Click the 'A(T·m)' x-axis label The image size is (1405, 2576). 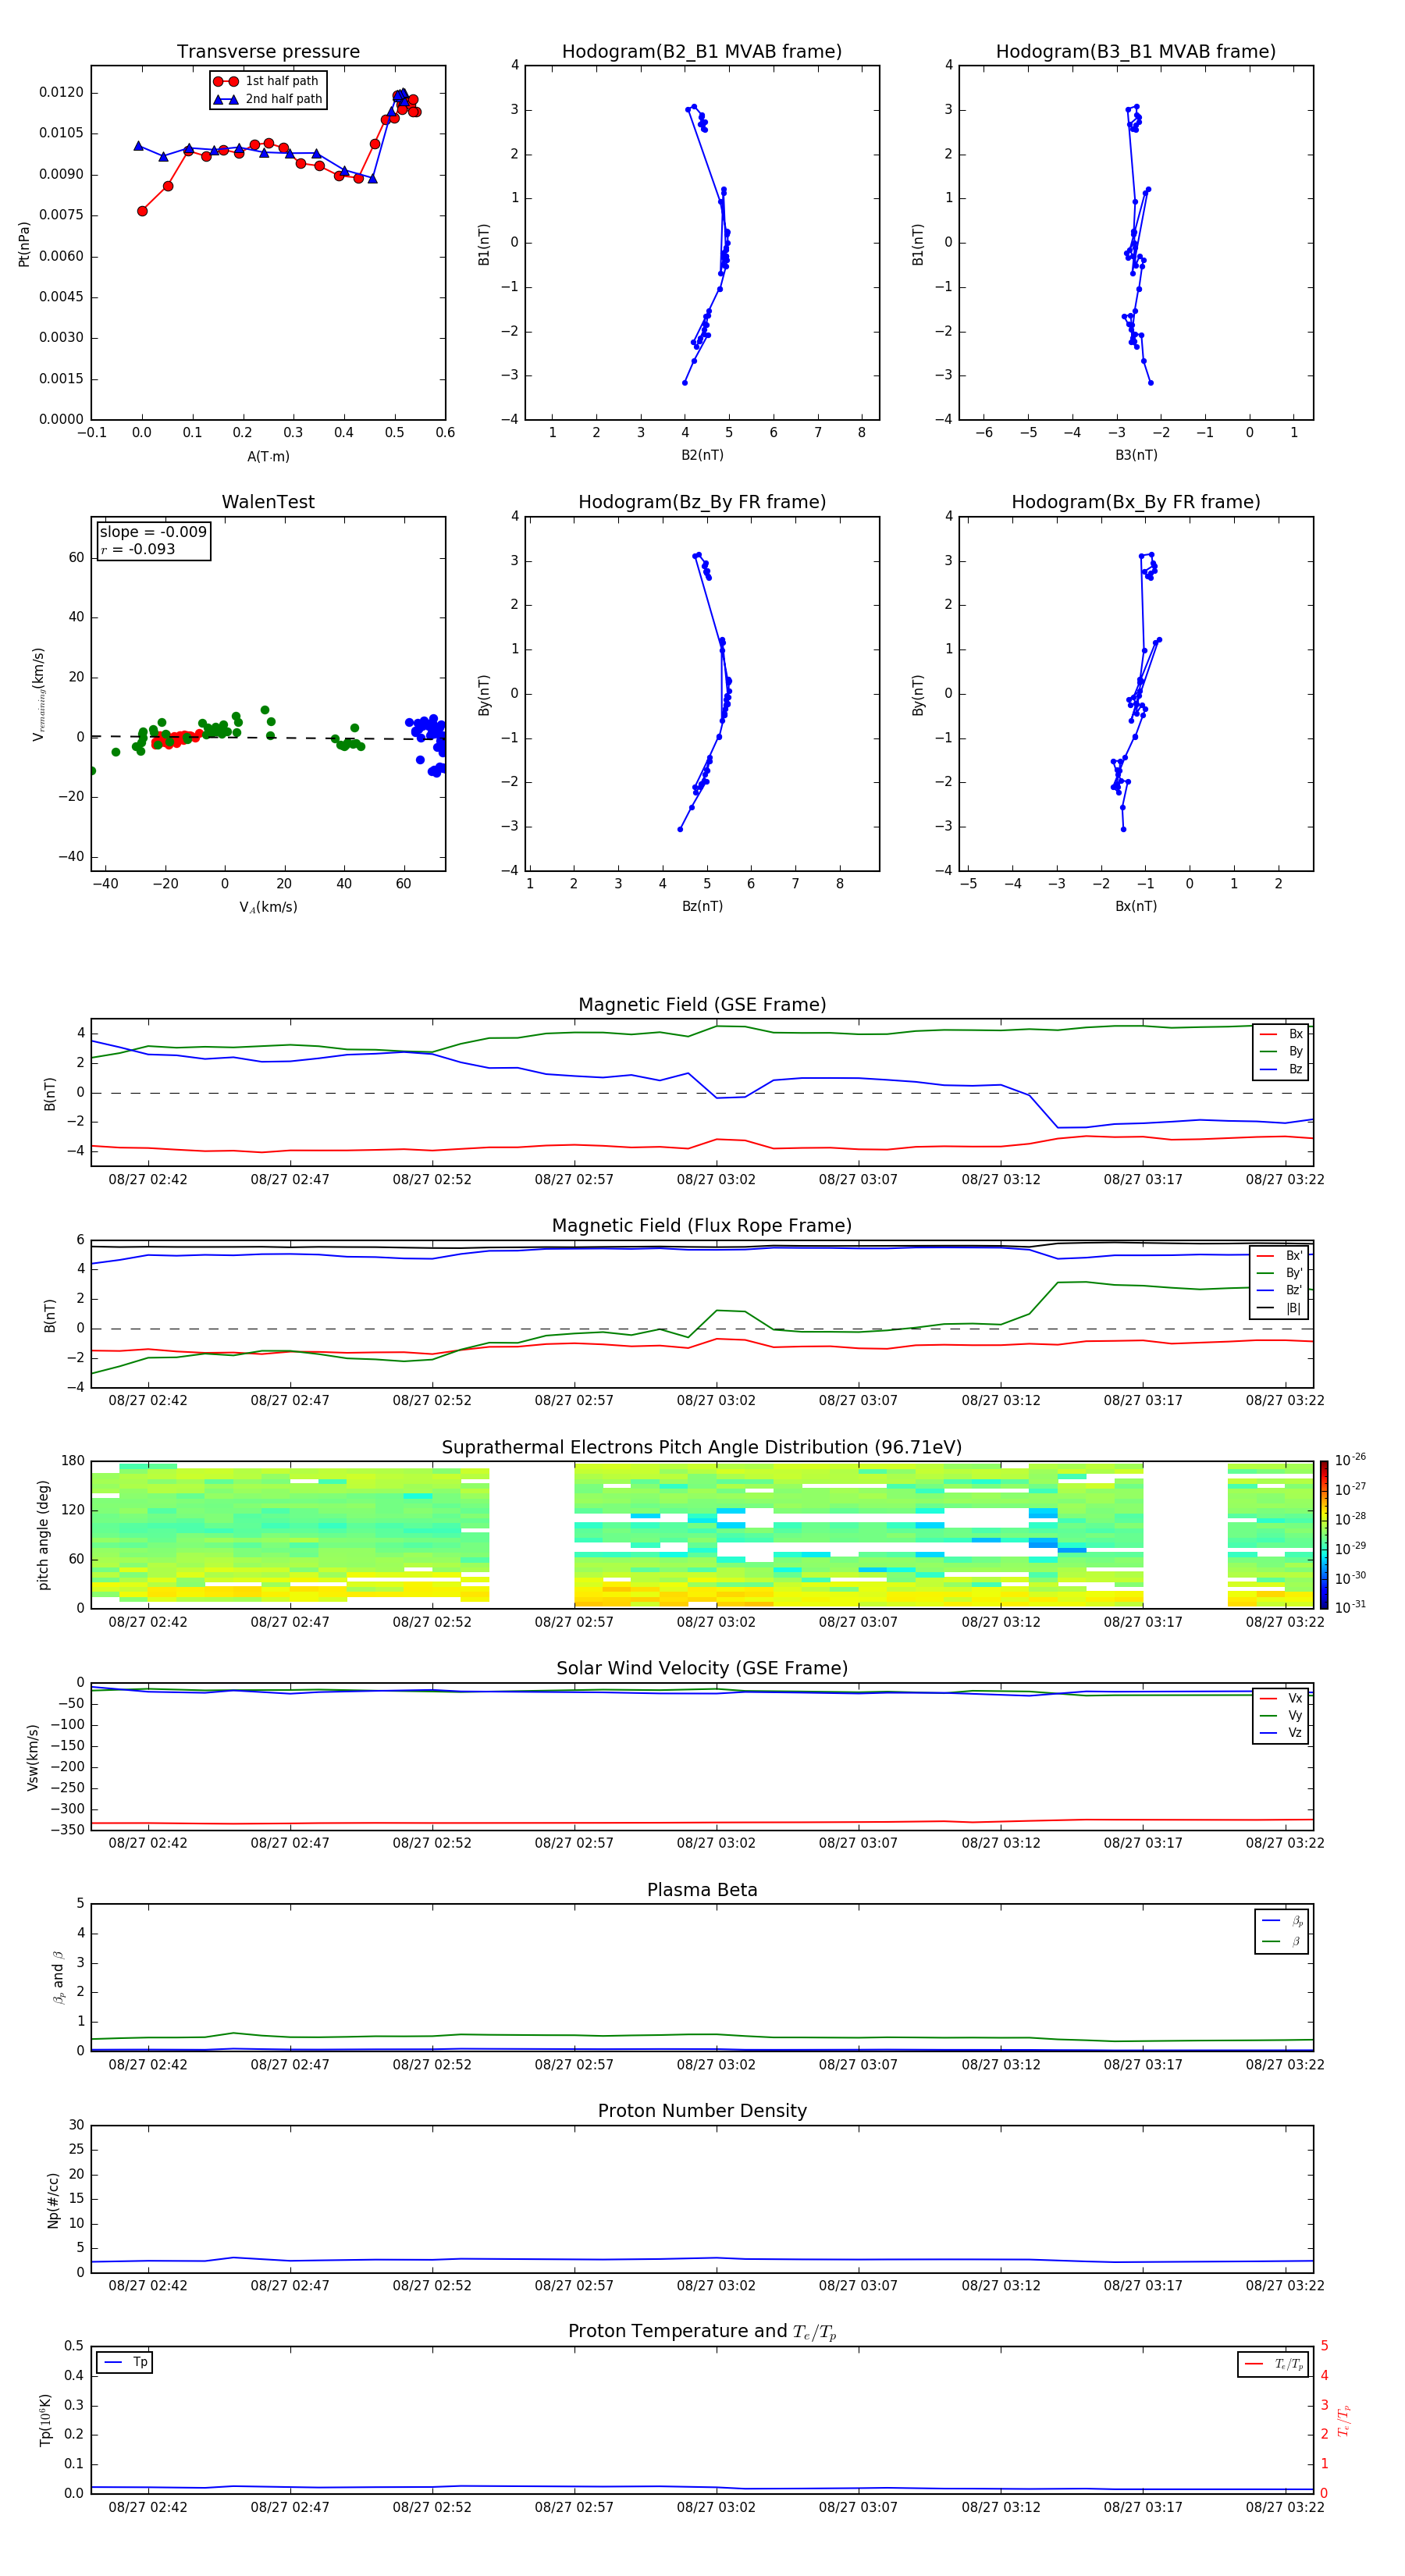268,457
